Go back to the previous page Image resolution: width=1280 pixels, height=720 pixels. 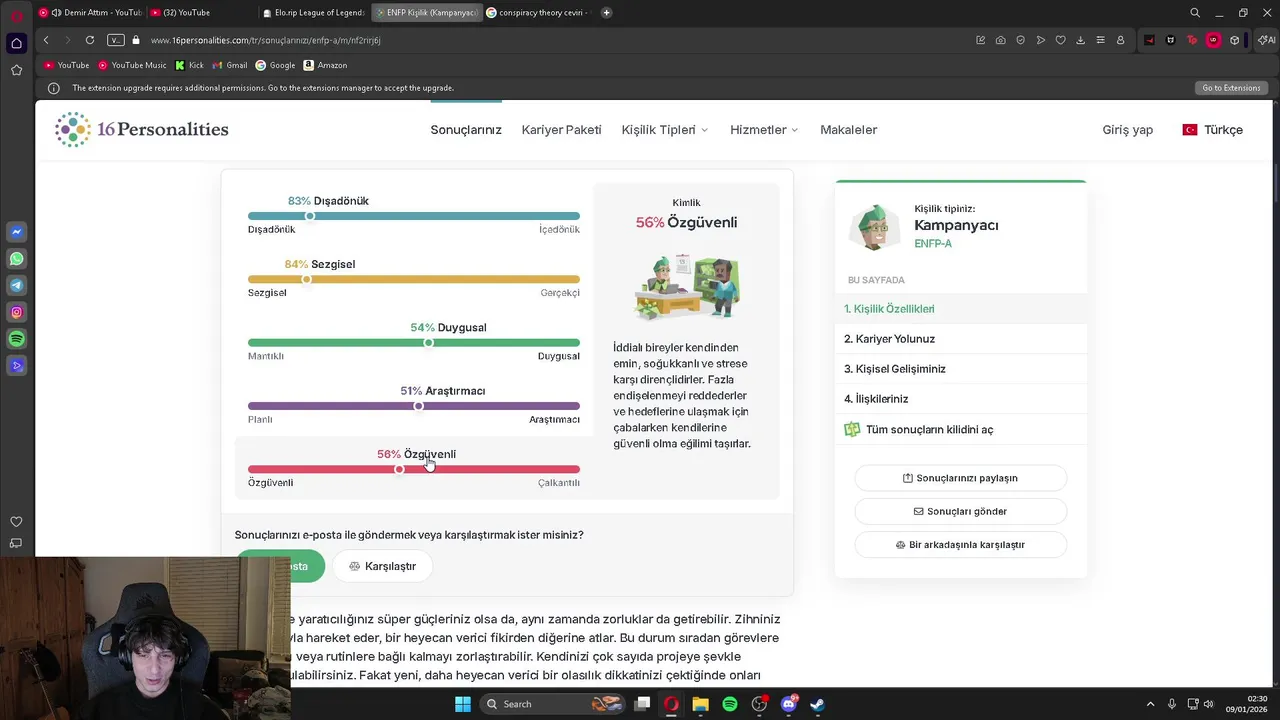click(46, 40)
